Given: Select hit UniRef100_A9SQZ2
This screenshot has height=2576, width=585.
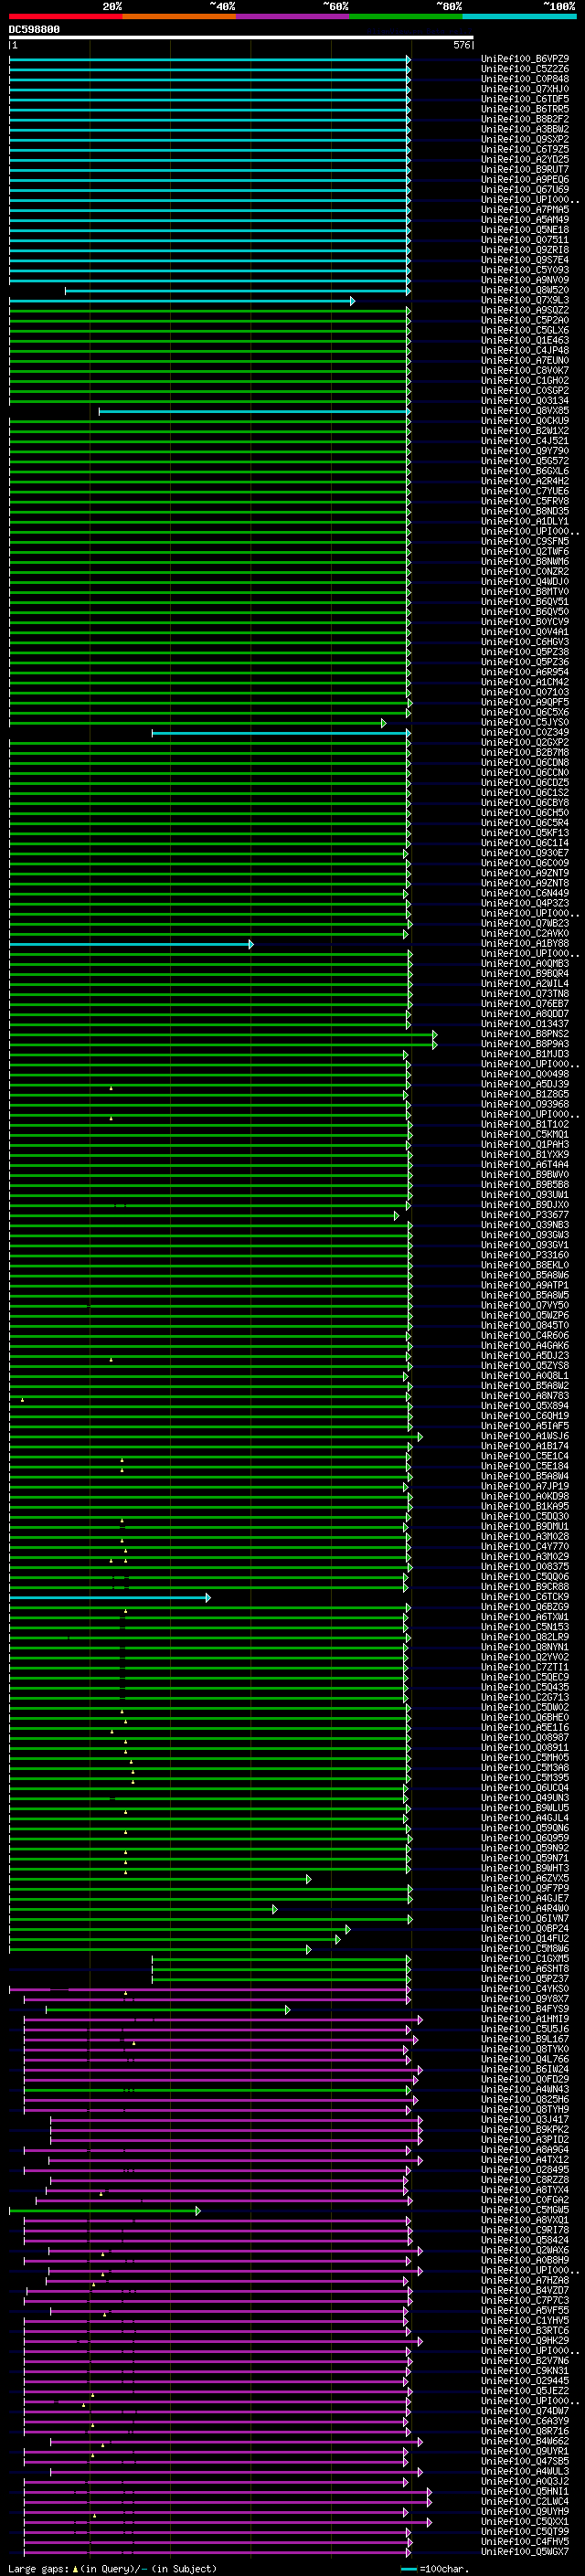Looking at the screenshot, I should pyautogui.click(x=525, y=310).
